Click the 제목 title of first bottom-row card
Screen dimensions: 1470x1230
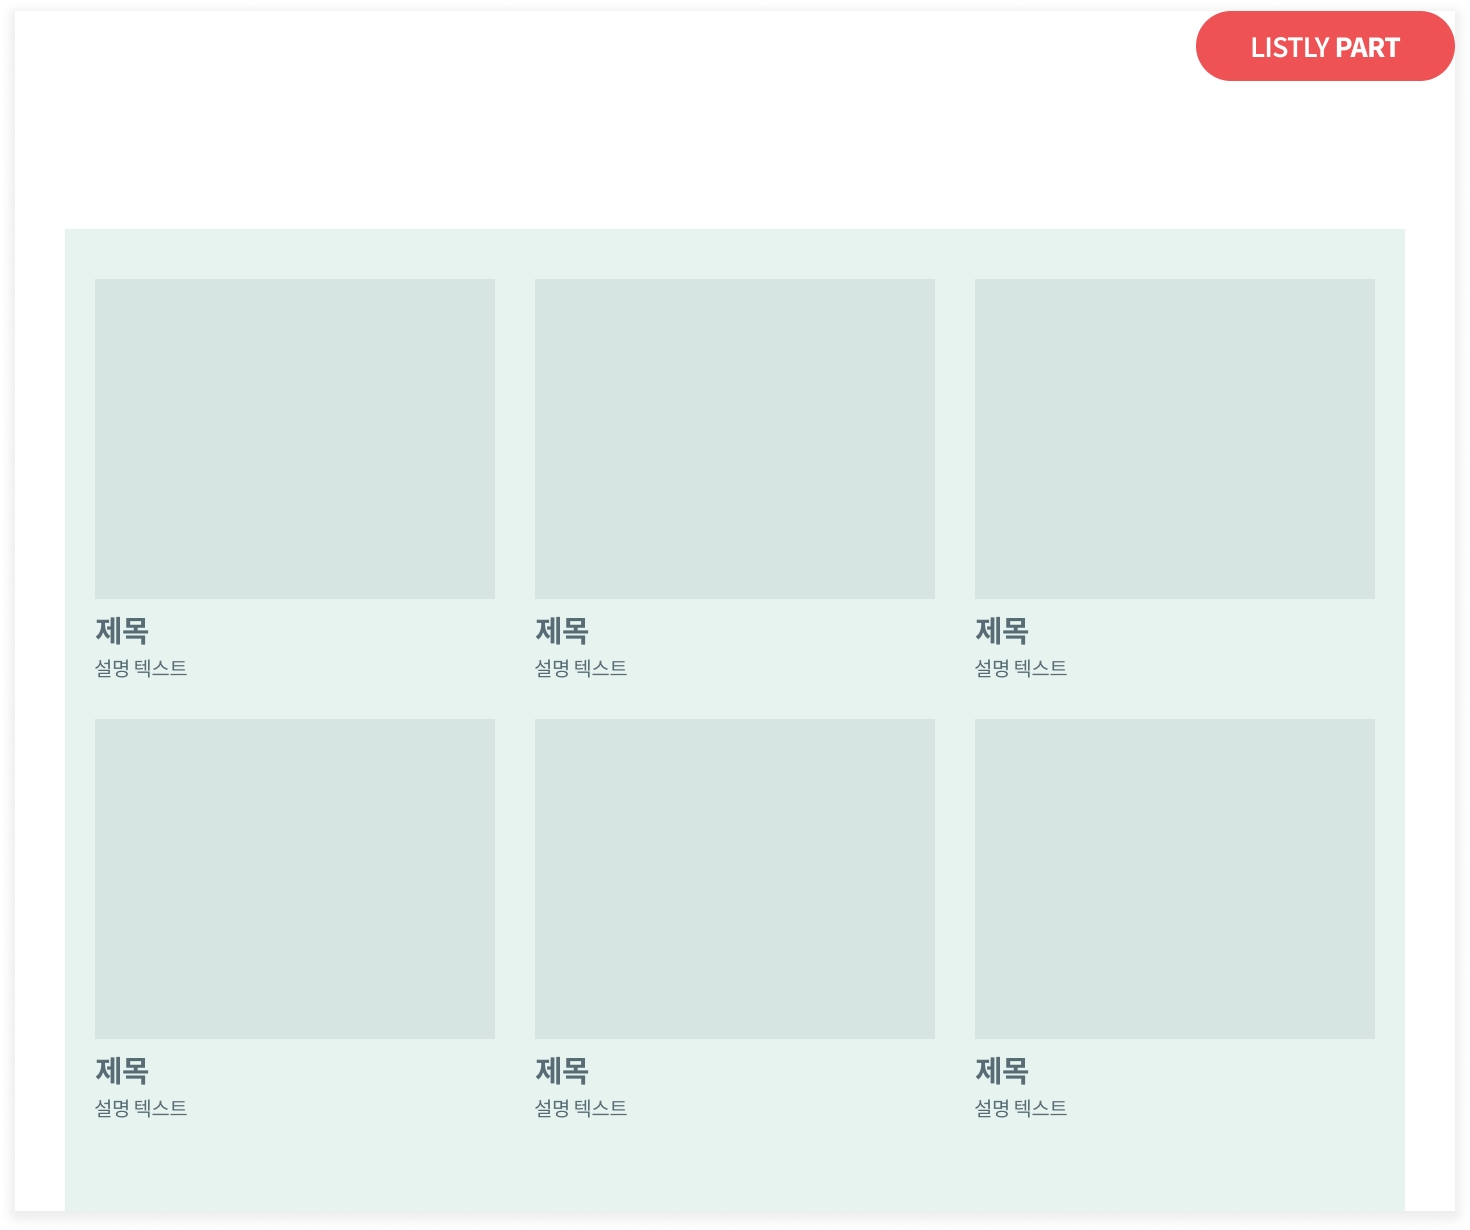point(122,1071)
